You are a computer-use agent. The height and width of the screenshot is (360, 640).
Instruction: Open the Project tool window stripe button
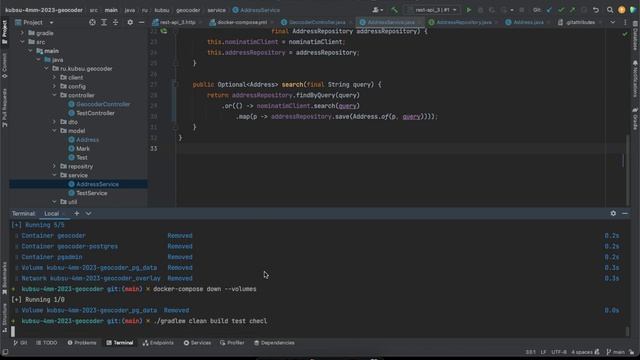(4, 32)
